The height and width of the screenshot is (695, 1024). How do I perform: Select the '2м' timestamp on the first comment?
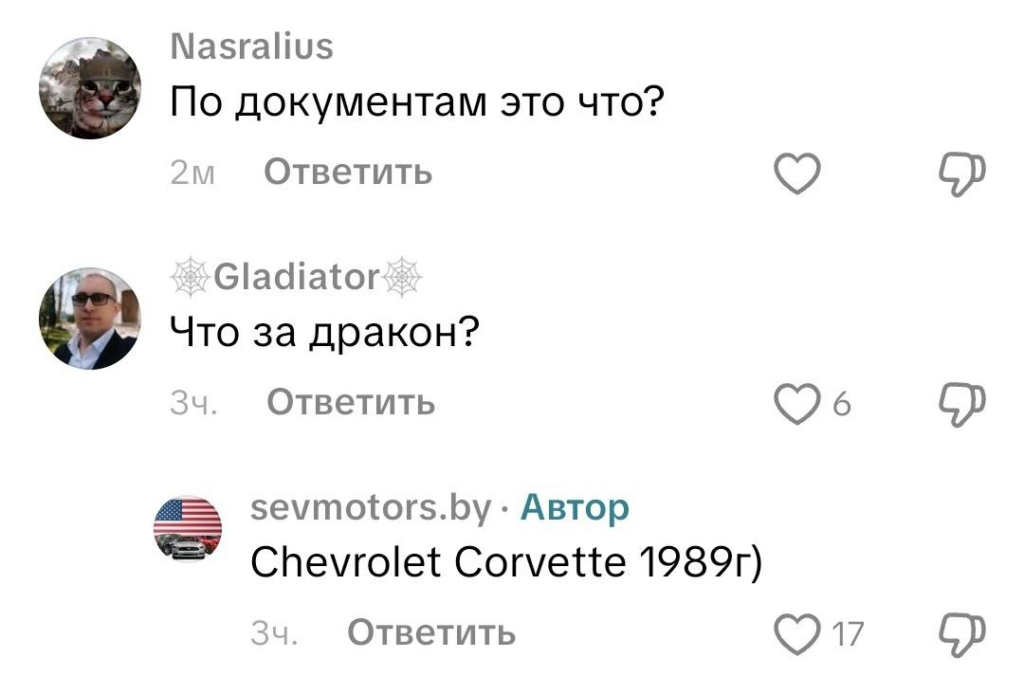pyautogui.click(x=194, y=171)
